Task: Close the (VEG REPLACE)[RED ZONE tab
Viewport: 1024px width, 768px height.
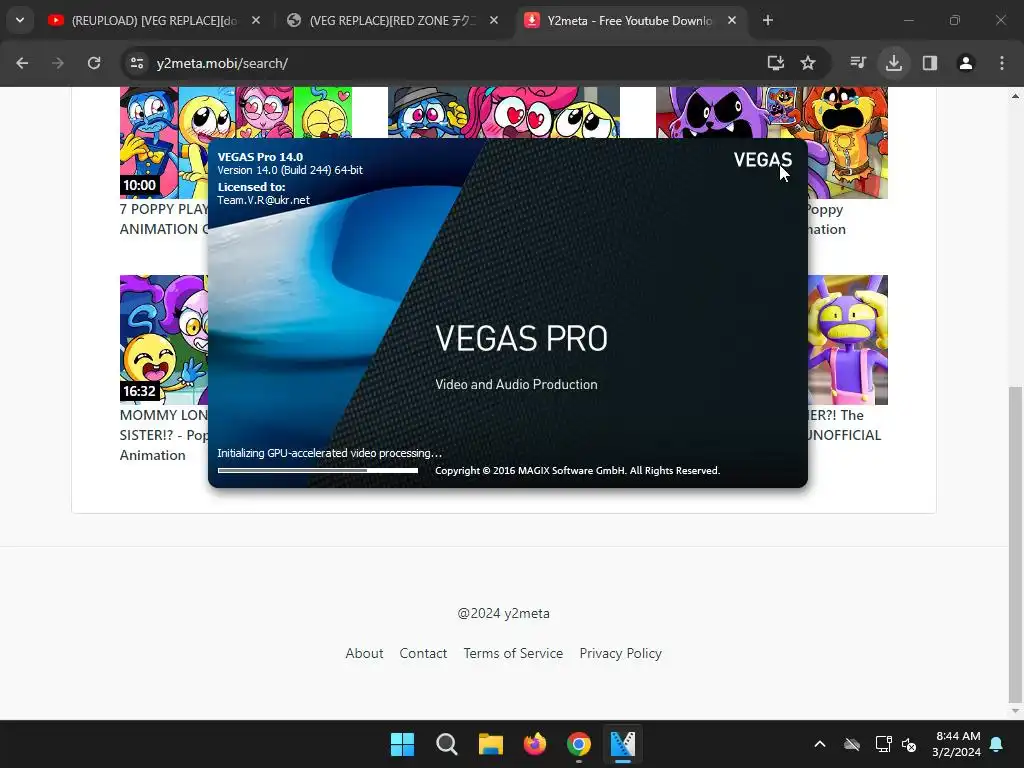Action: [x=494, y=21]
